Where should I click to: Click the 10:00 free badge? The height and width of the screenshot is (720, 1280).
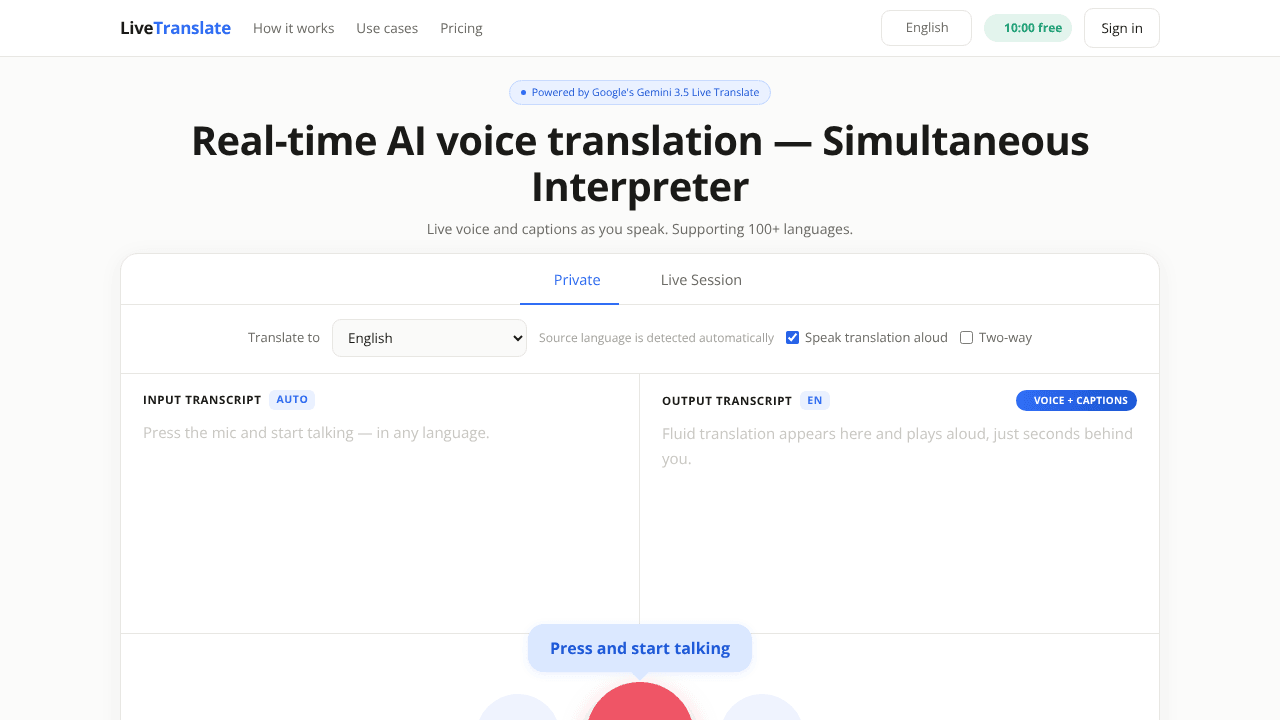(x=1028, y=28)
